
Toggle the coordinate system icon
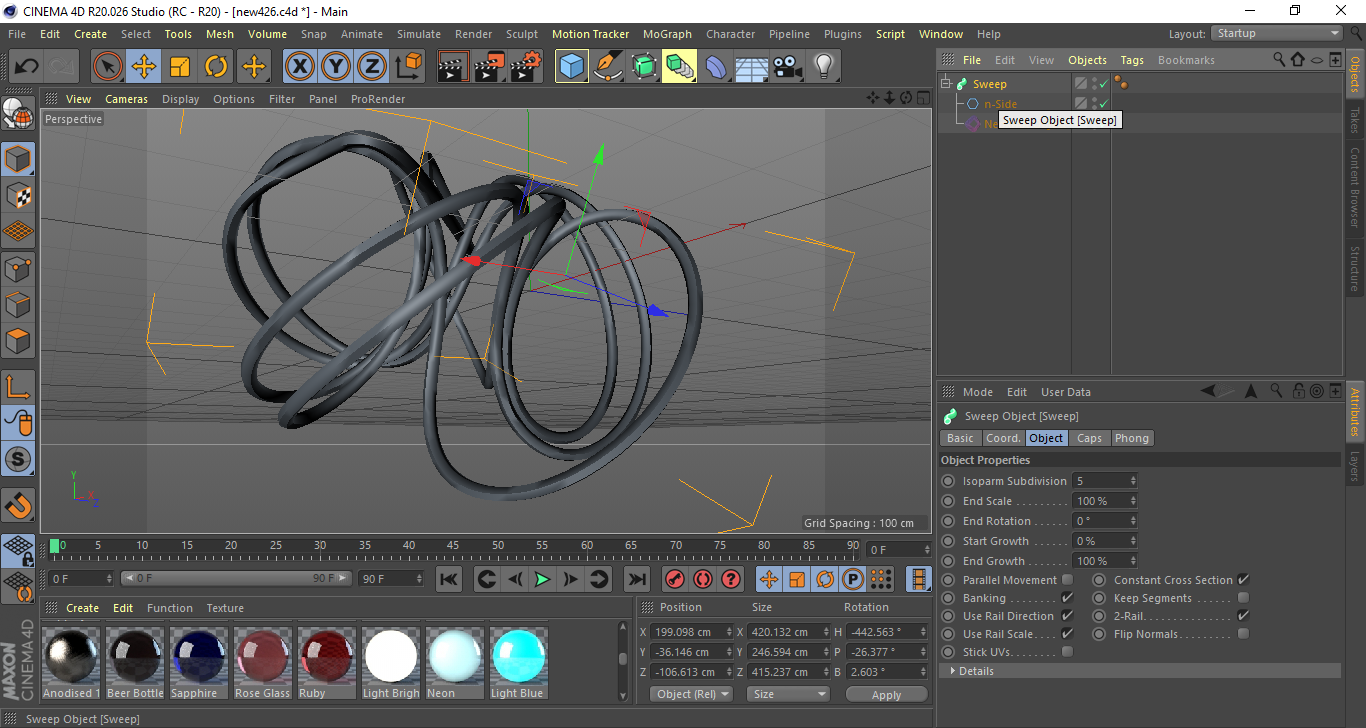[408, 67]
